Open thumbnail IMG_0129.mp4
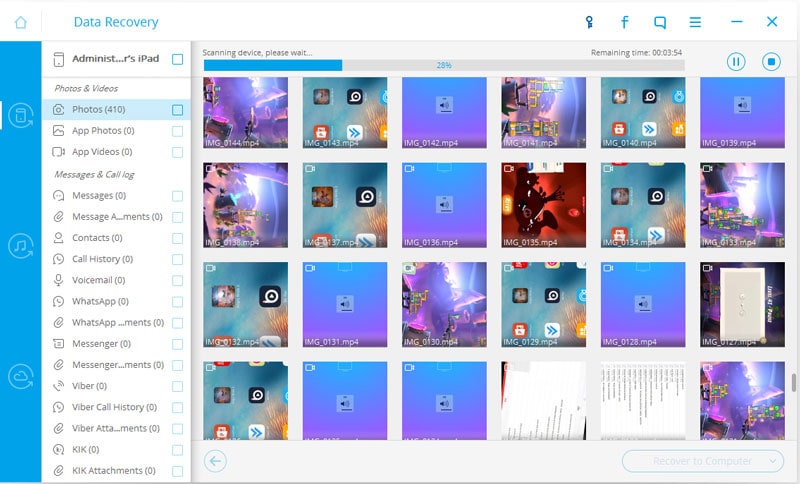 (x=543, y=304)
